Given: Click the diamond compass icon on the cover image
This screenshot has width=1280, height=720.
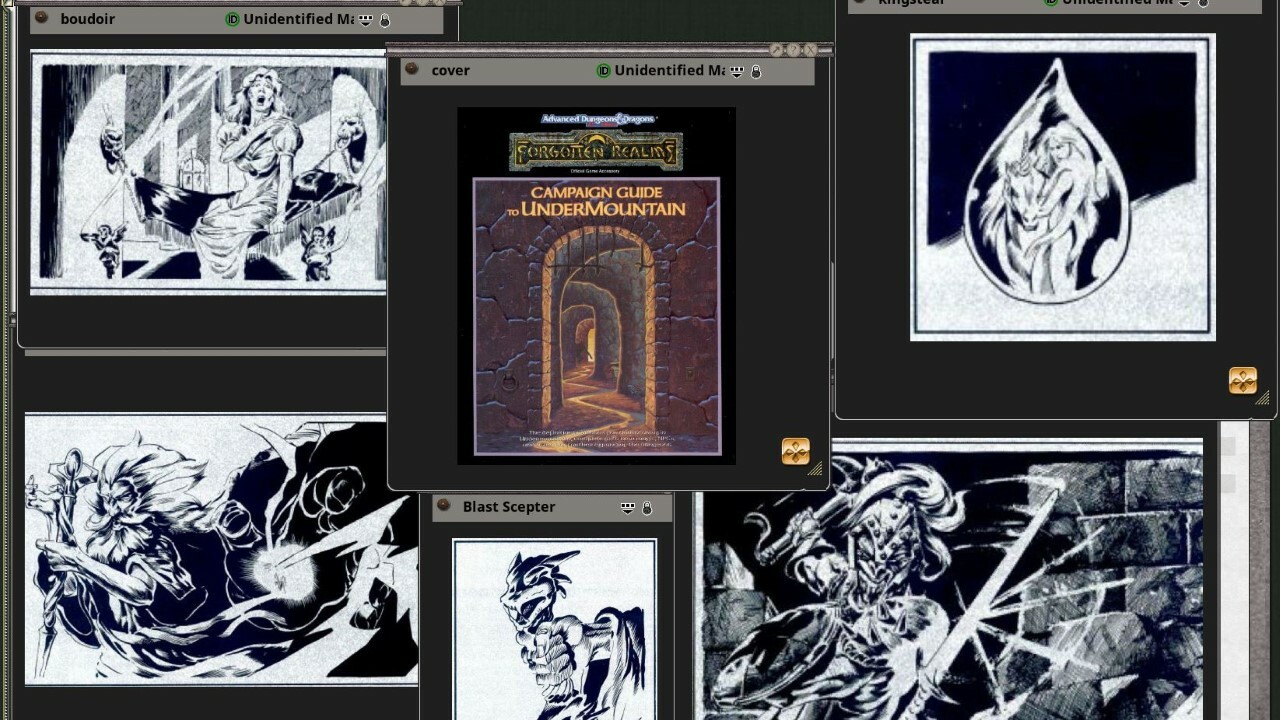Looking at the screenshot, I should 797,452.
